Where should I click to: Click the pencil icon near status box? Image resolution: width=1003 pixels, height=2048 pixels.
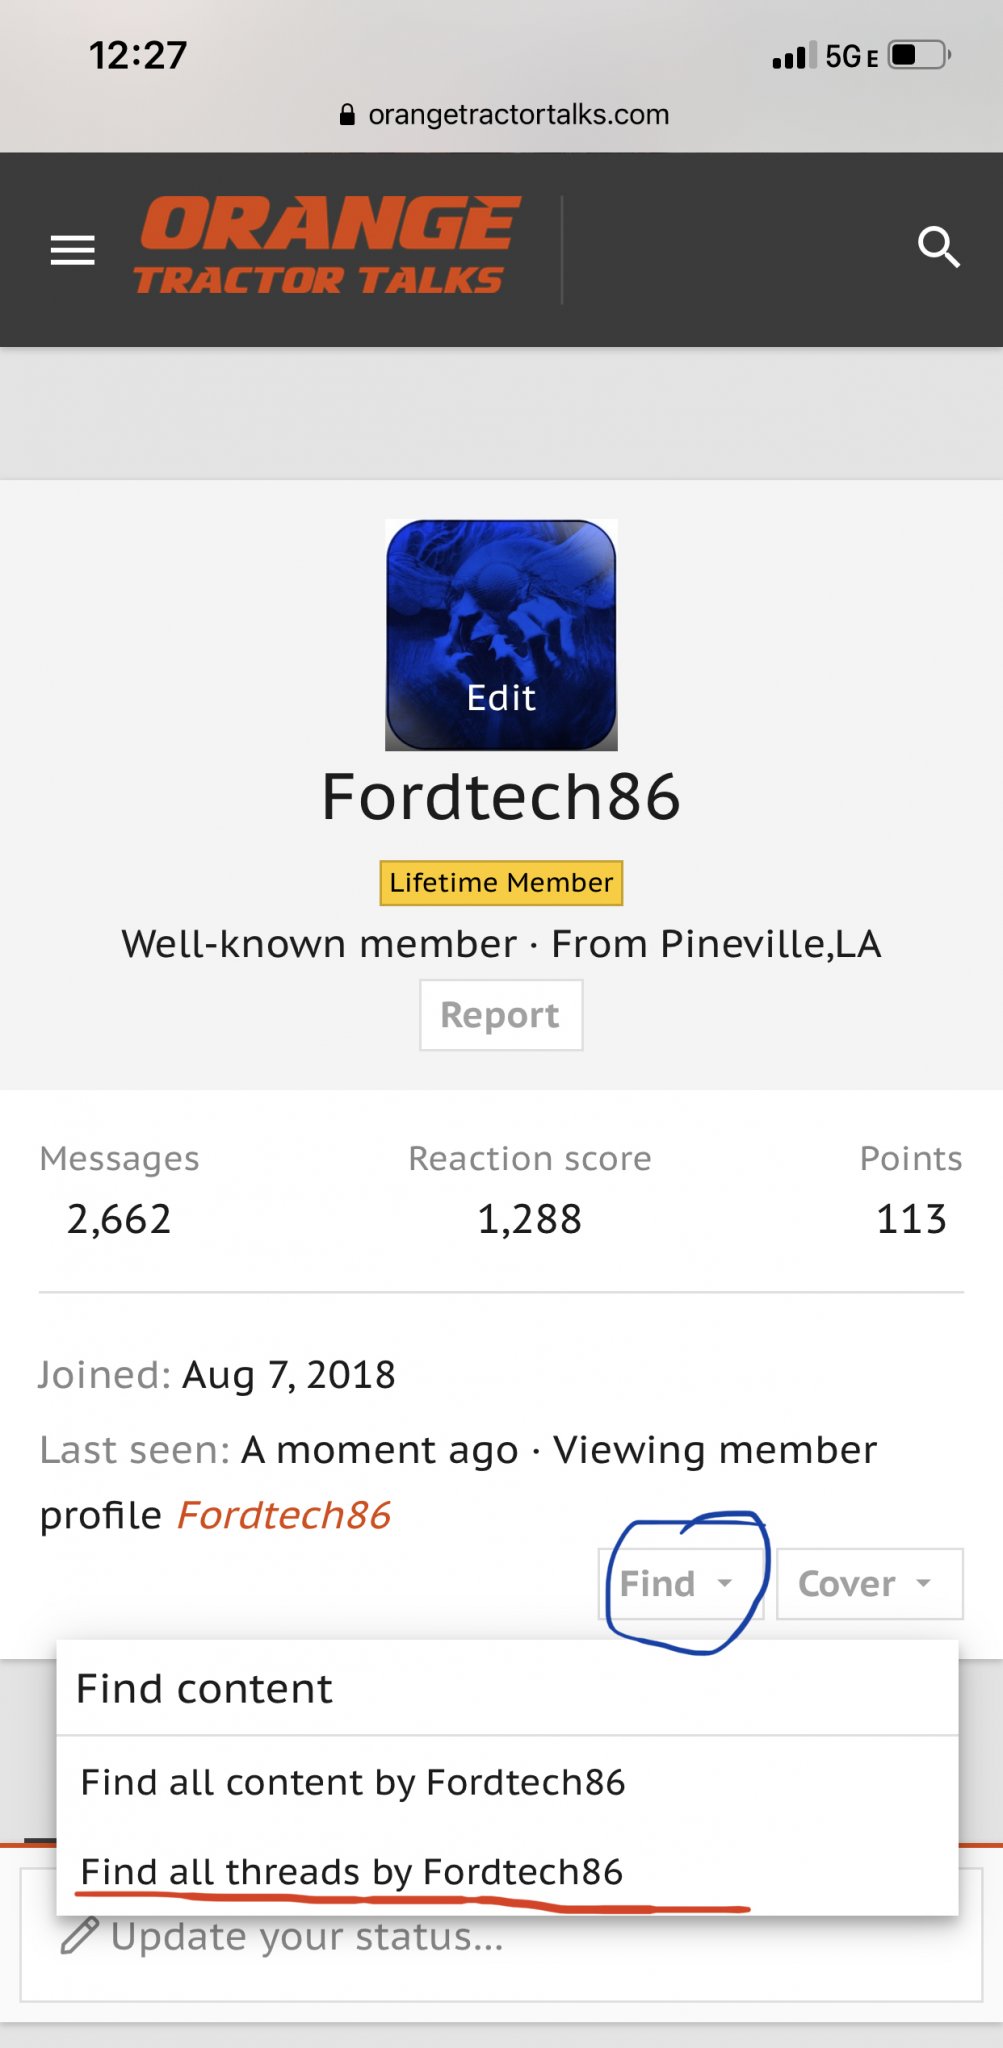pyautogui.click(x=79, y=1935)
